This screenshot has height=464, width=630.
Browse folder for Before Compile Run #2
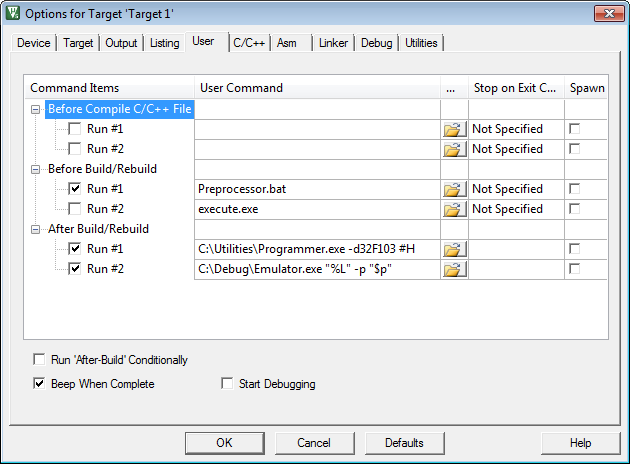click(x=454, y=149)
